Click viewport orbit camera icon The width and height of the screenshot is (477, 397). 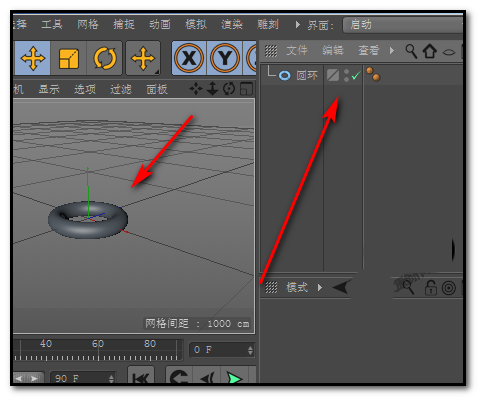229,89
